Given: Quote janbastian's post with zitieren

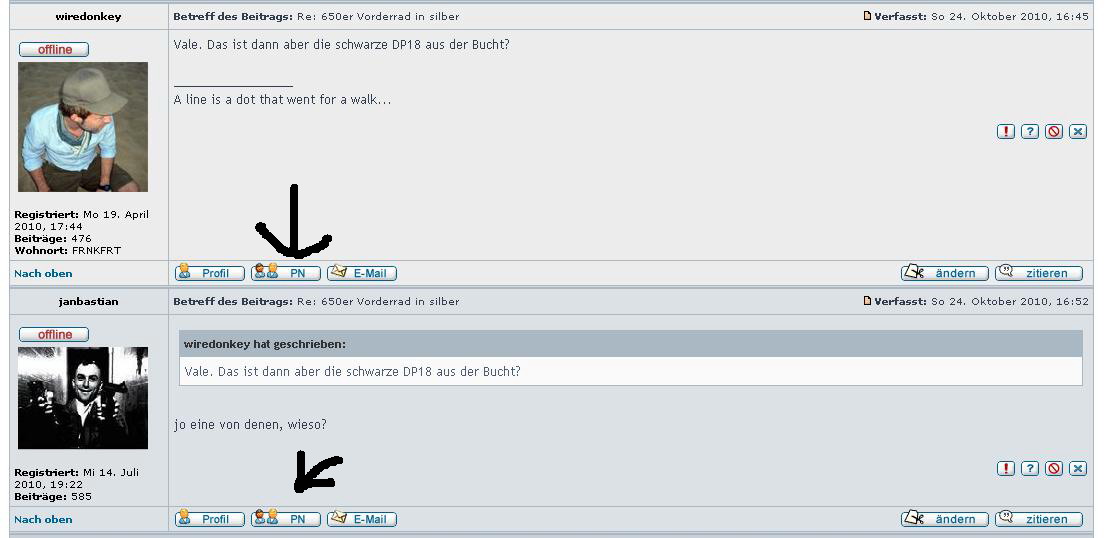Looking at the screenshot, I should pyautogui.click(x=1039, y=518).
